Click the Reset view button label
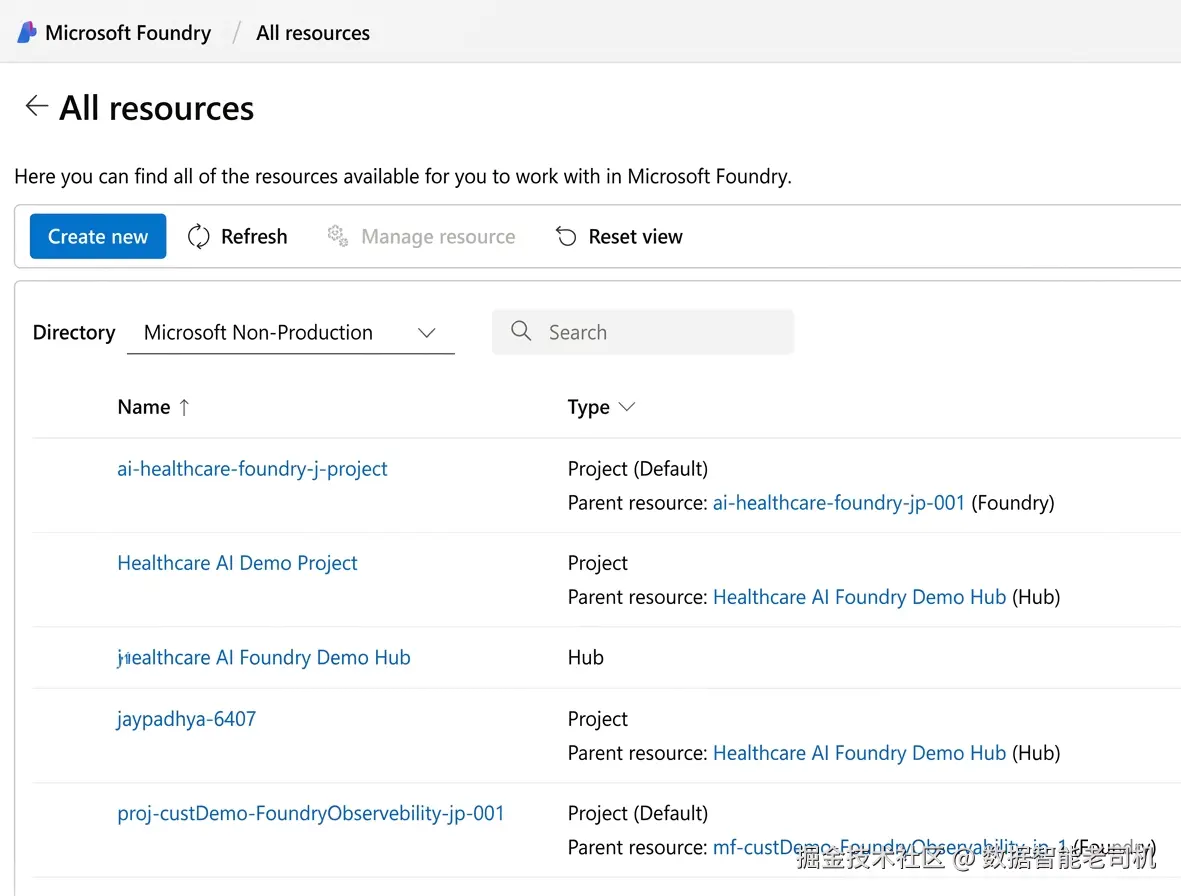 coord(636,236)
